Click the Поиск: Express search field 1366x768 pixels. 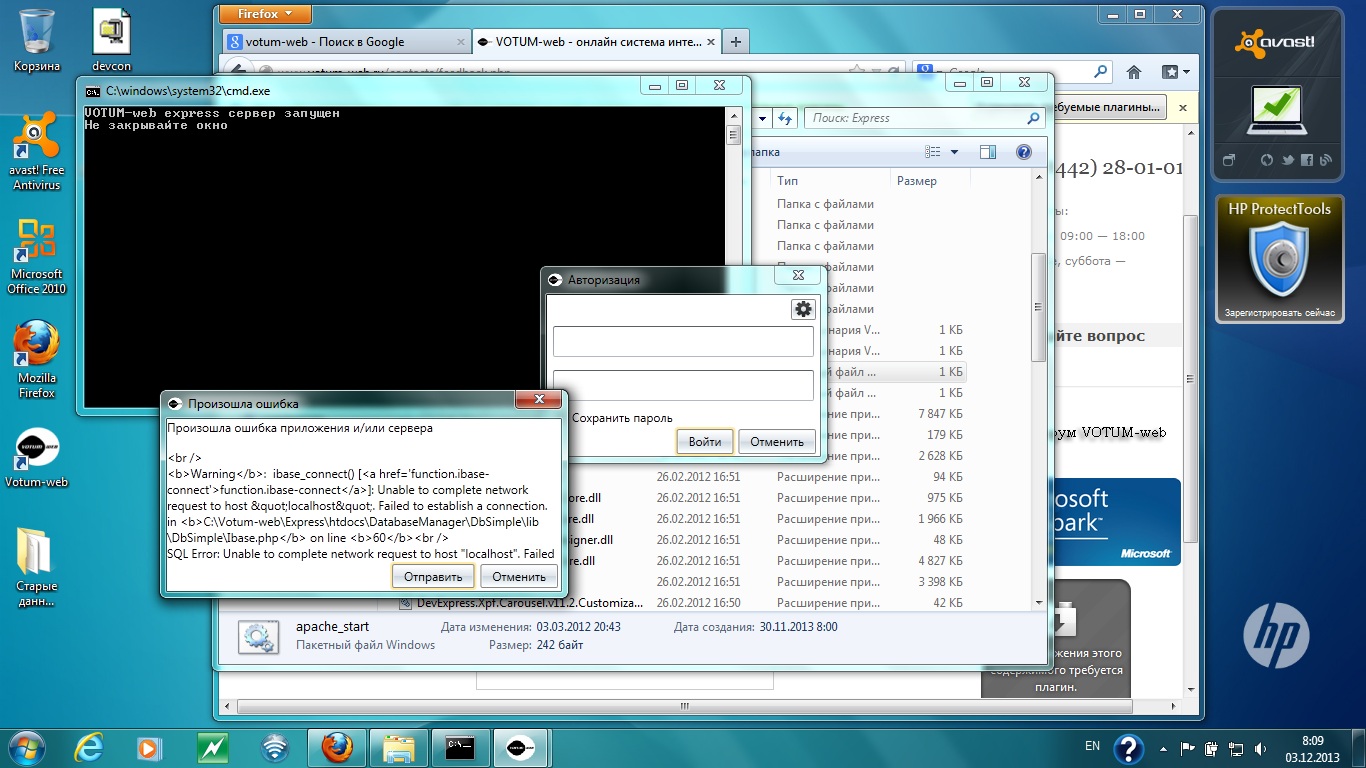[x=924, y=118]
